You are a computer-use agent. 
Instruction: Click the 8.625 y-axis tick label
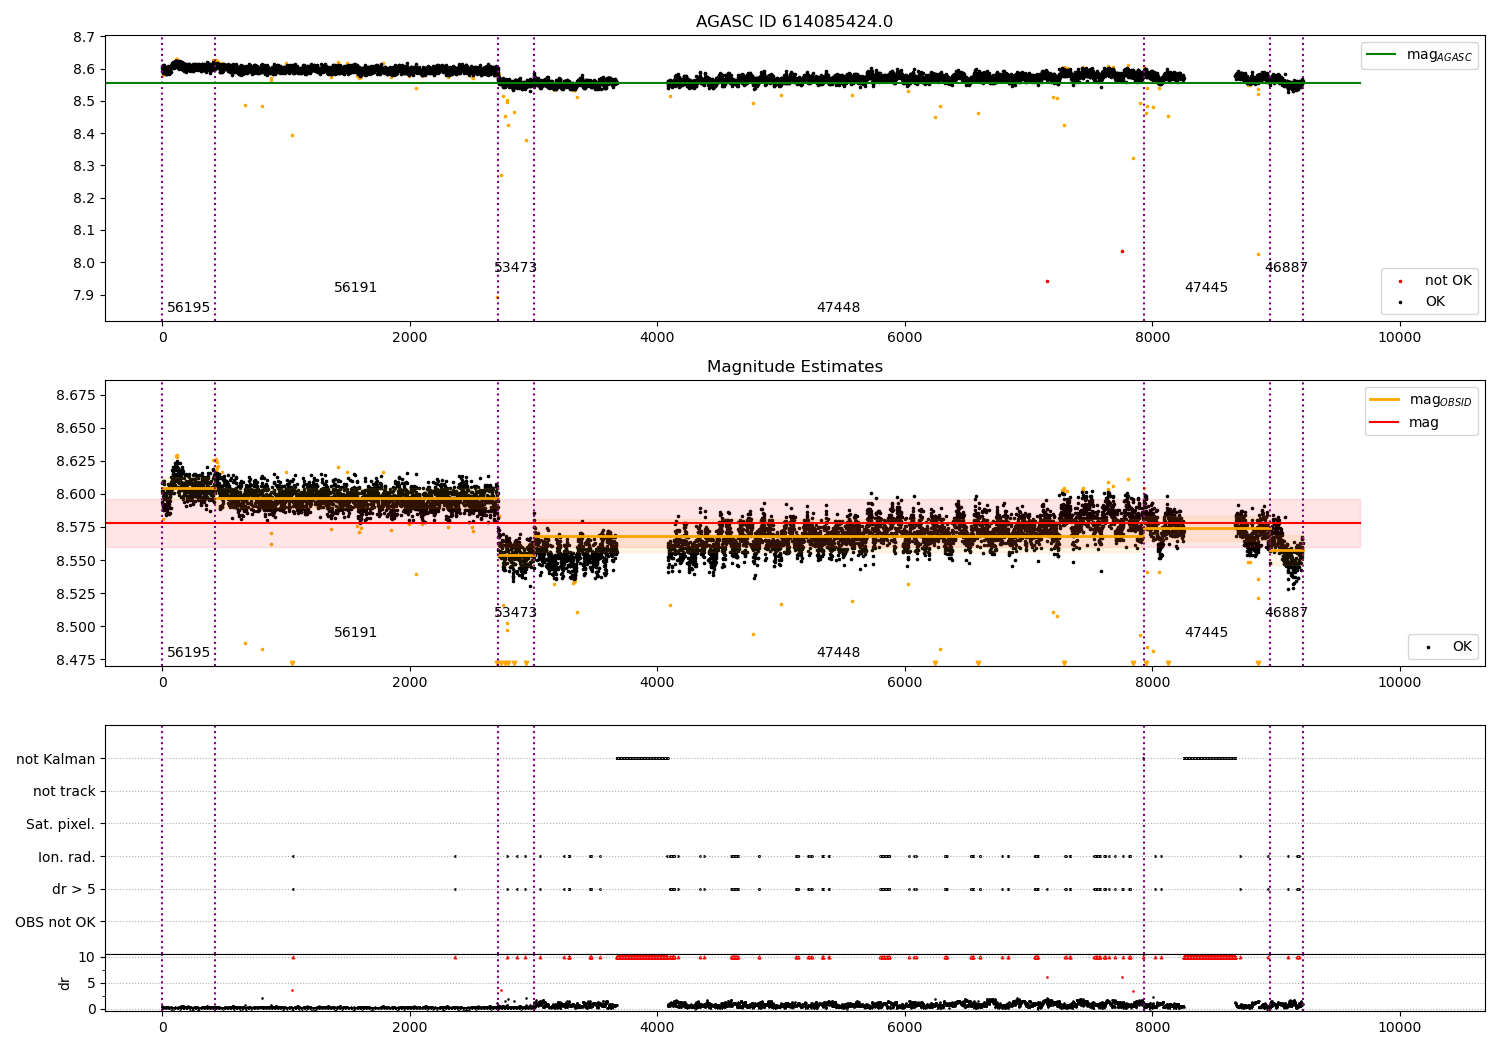76,461
